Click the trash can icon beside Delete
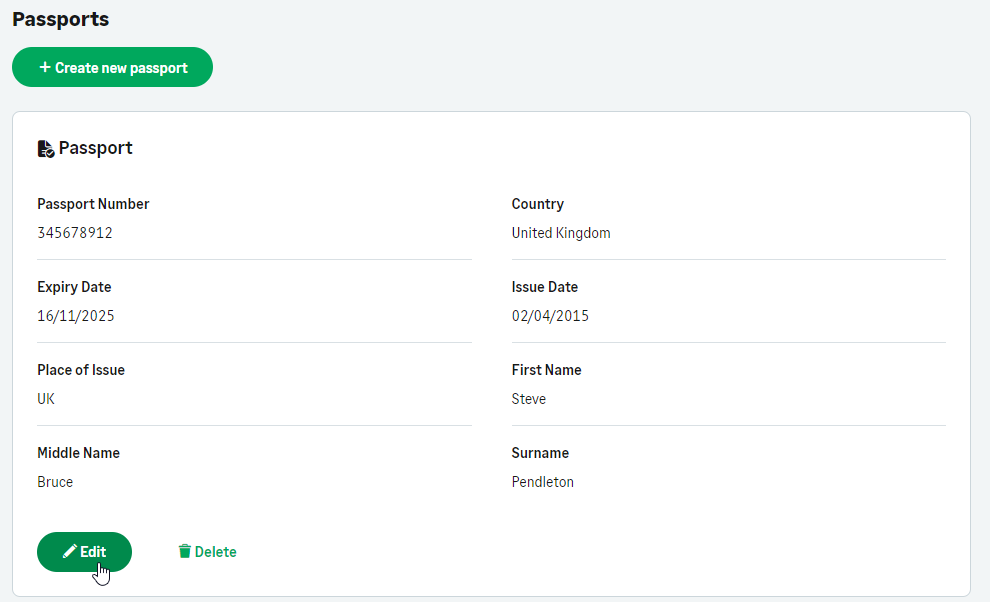 tap(184, 551)
